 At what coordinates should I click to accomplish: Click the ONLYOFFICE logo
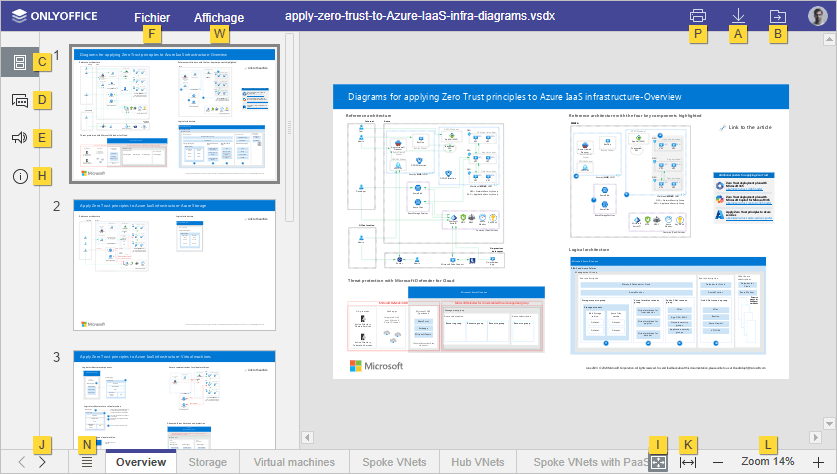click(x=55, y=16)
